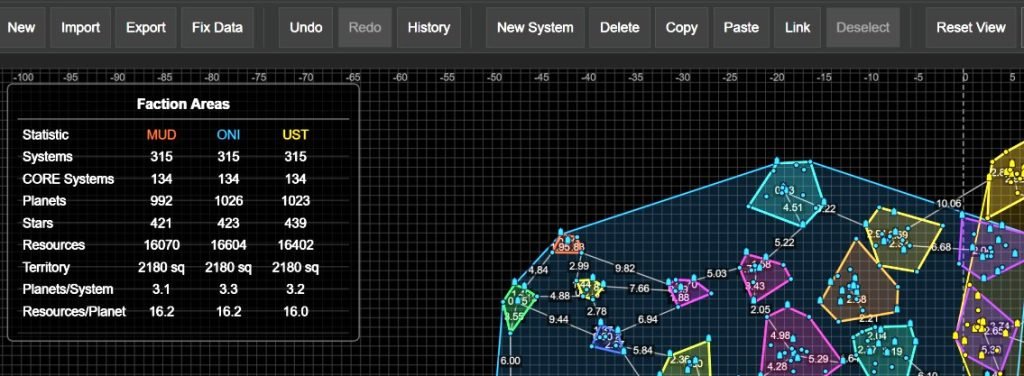Screen dimensions: 1024x376
Task: Activate the Link tool
Action: [x=797, y=27]
